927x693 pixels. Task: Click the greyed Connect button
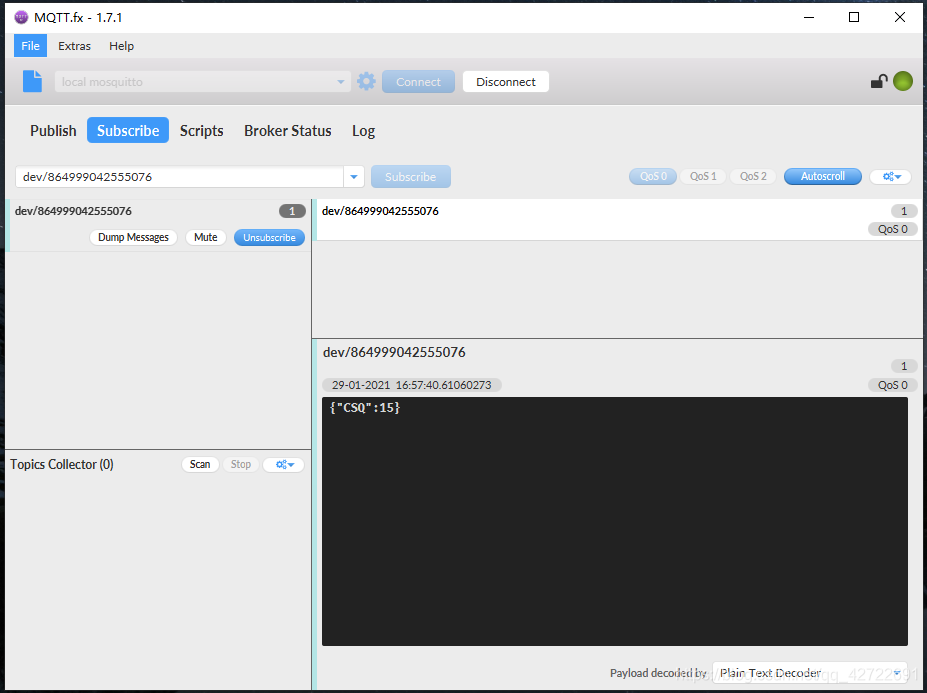[x=419, y=82]
